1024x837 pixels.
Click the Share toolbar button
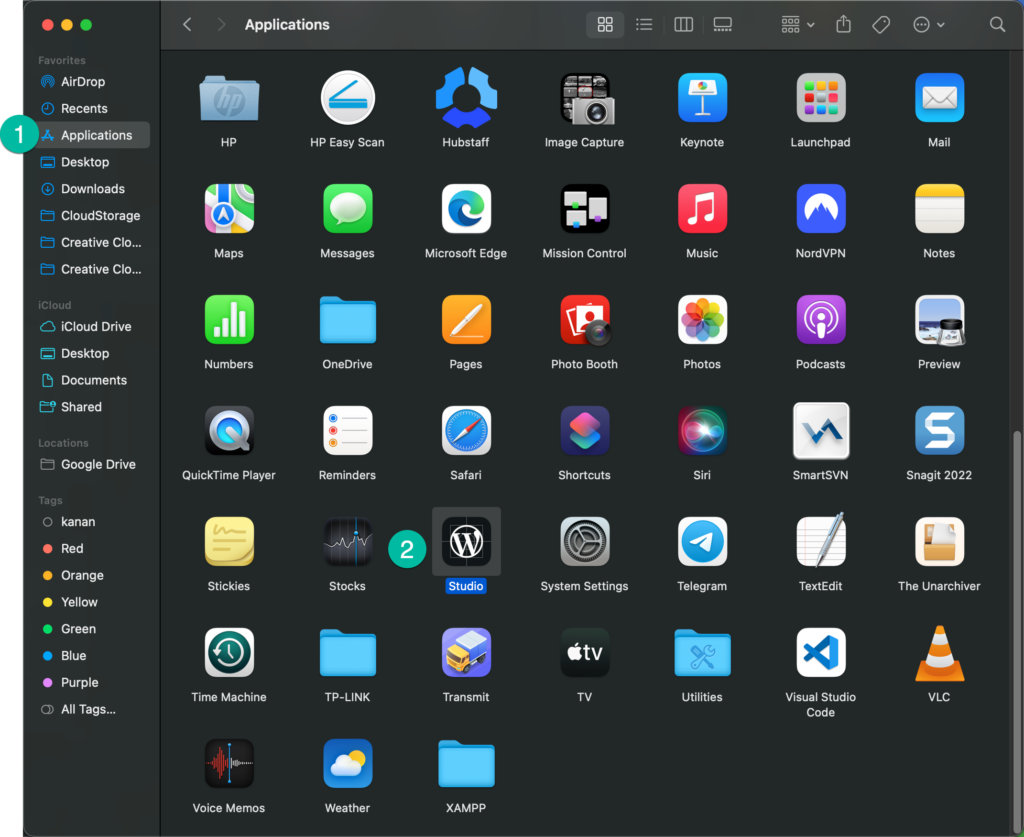point(843,25)
